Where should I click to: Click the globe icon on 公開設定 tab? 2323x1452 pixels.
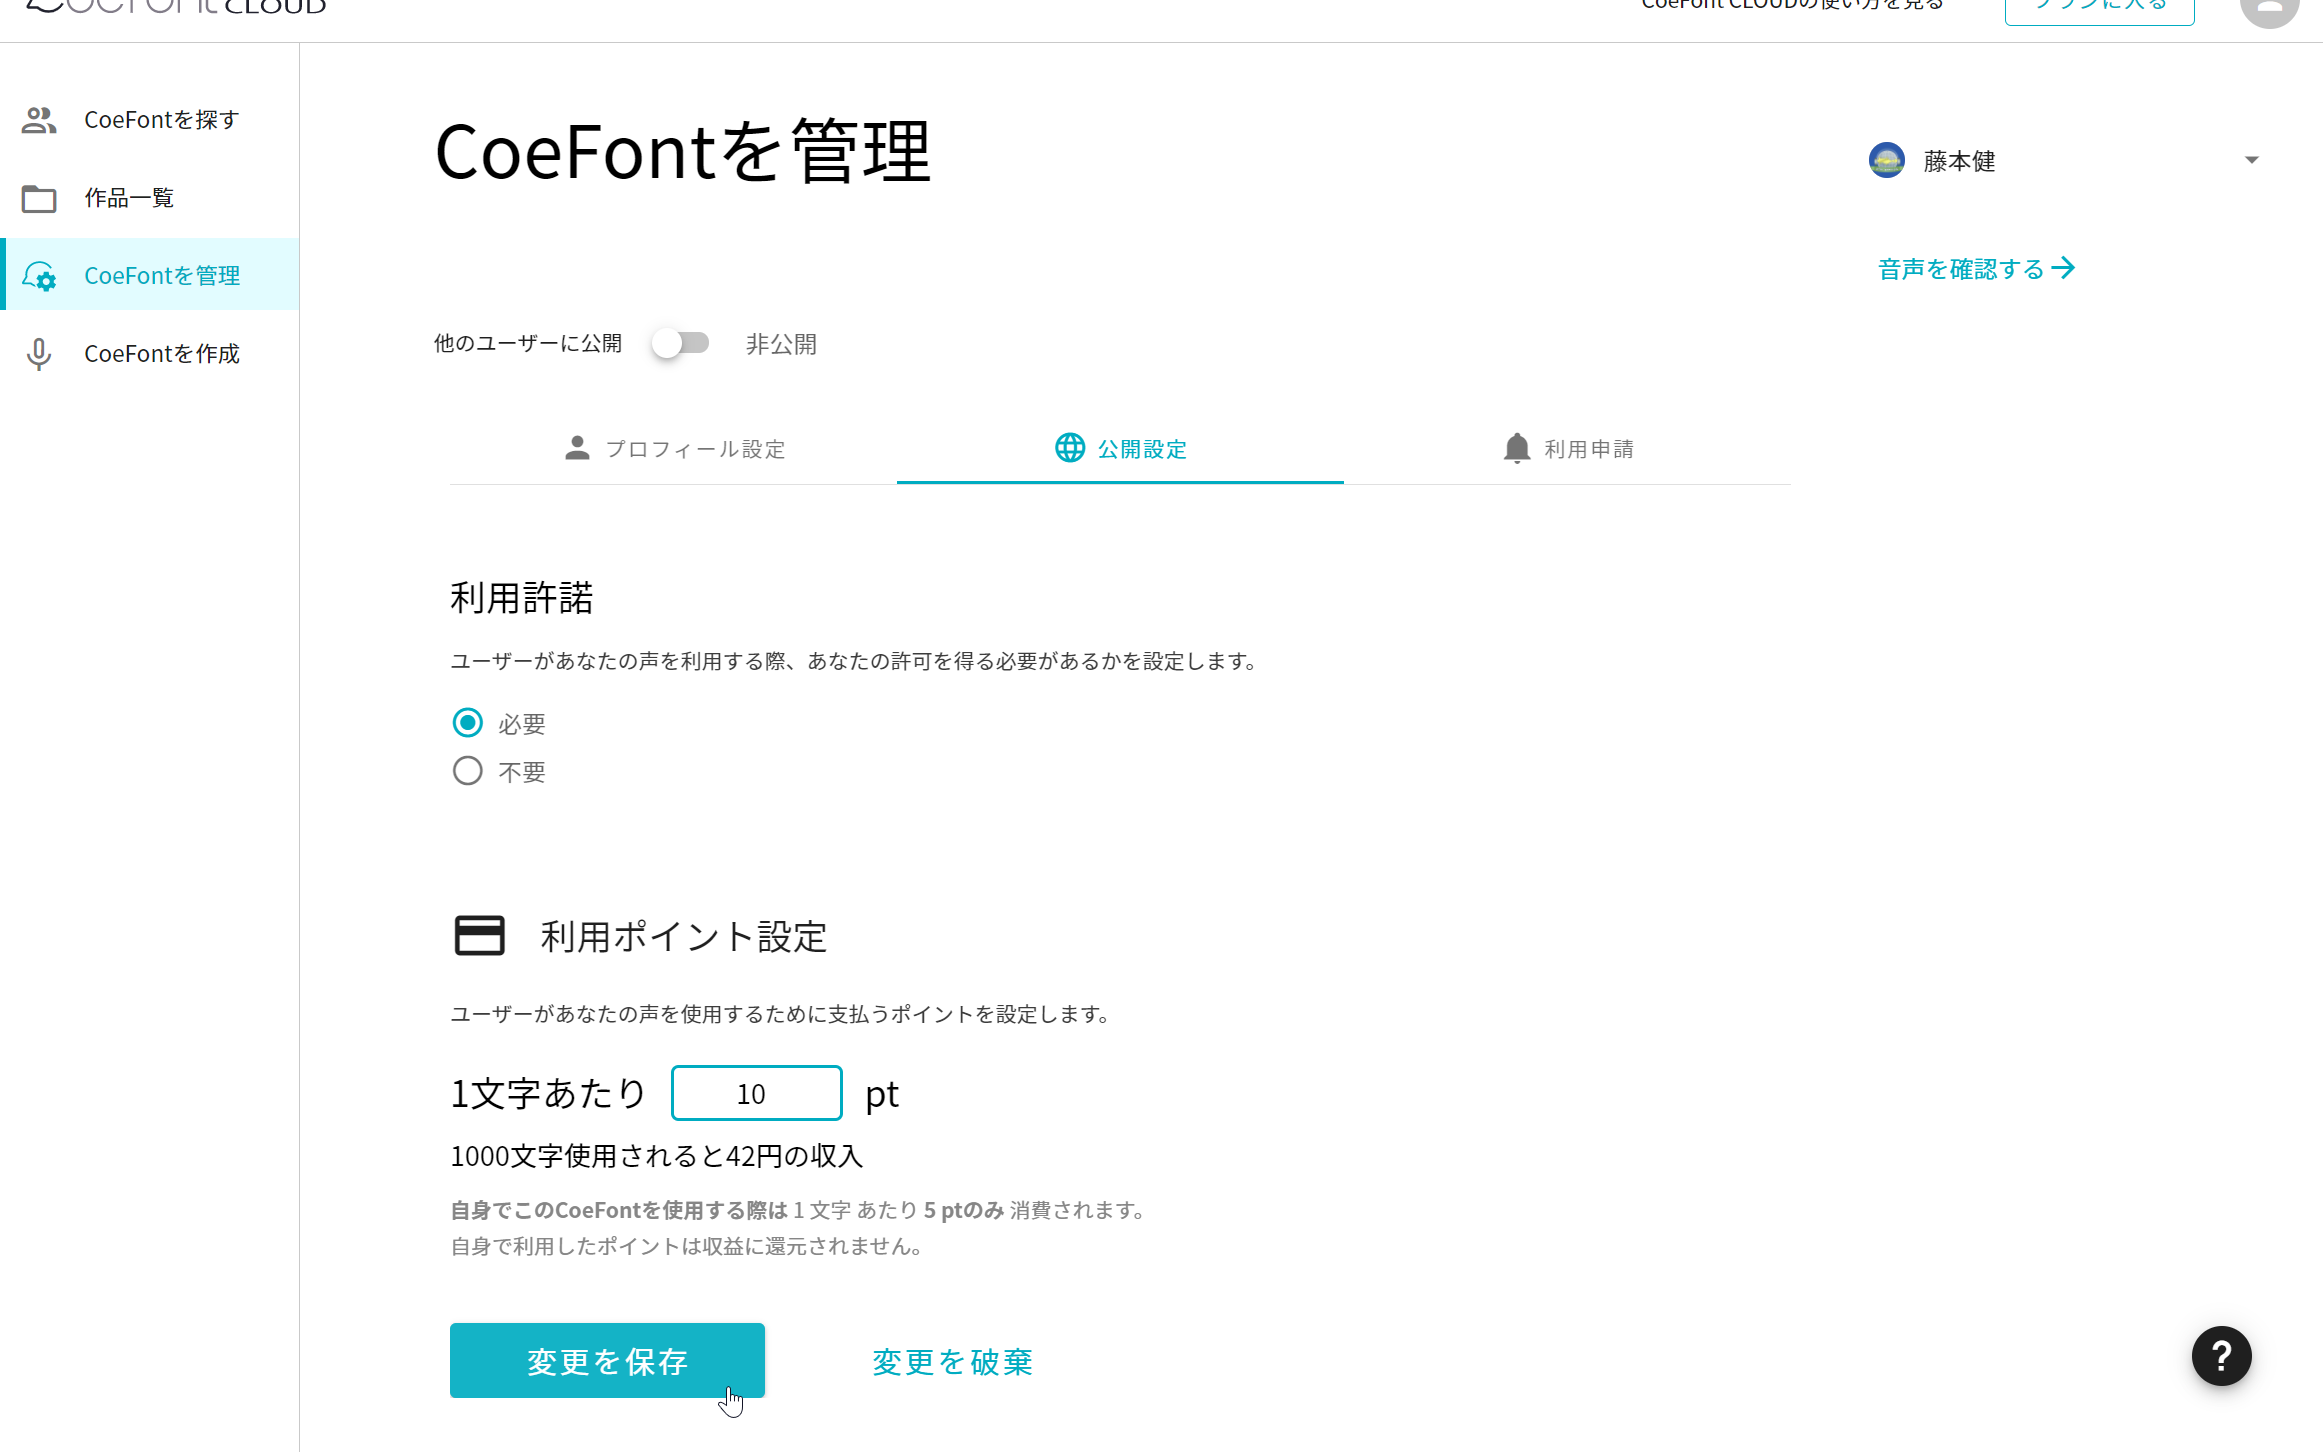click(1070, 448)
